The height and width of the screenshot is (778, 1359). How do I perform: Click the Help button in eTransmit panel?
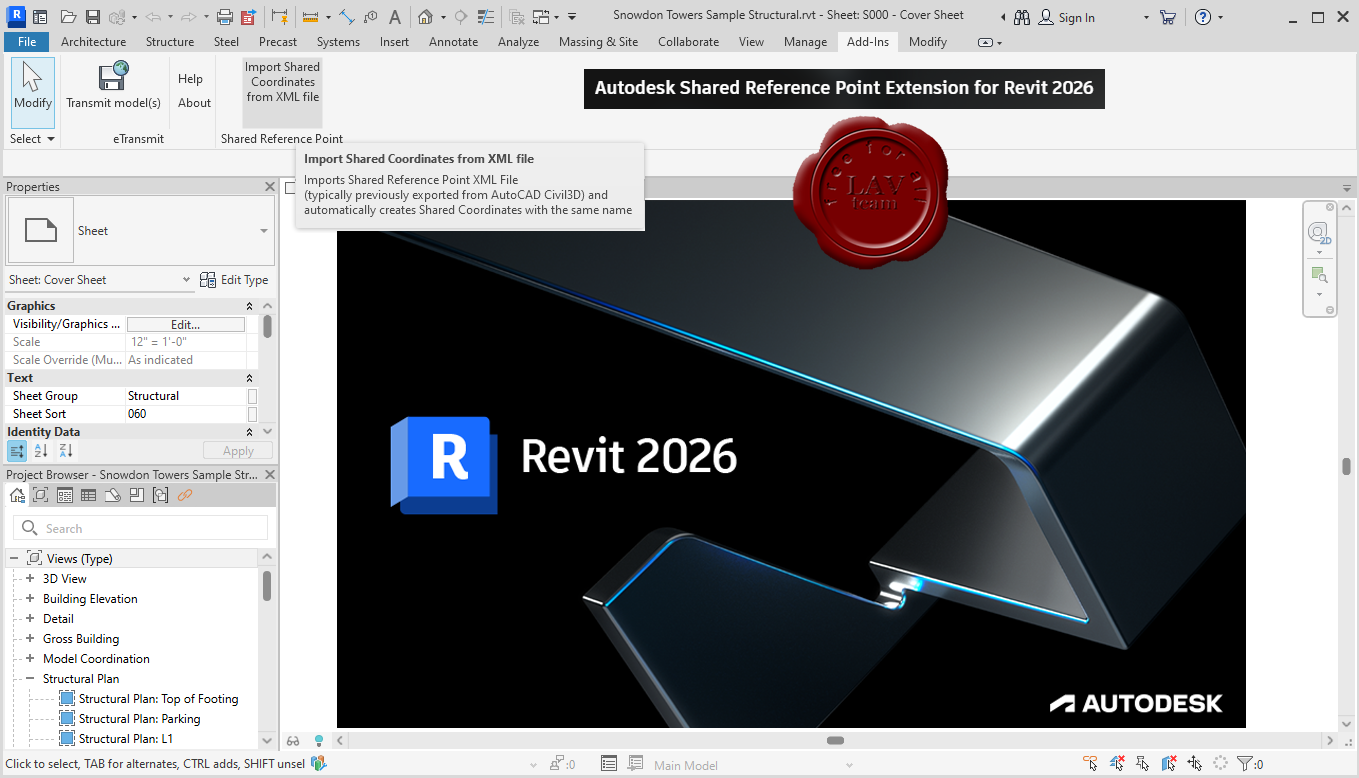tap(190, 79)
